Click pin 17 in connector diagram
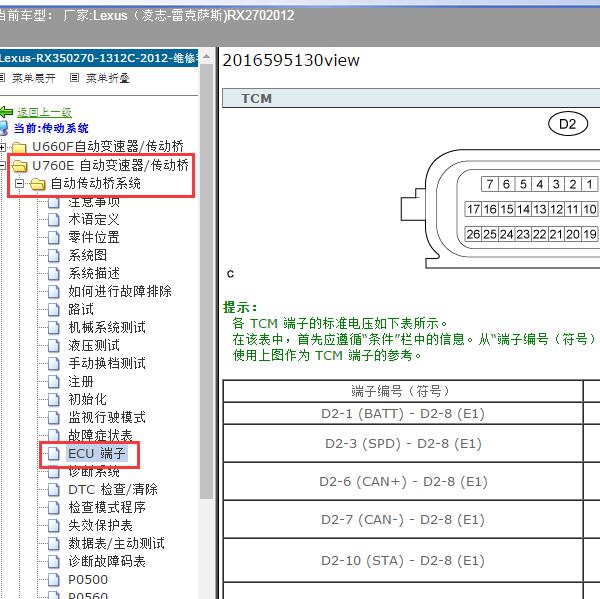 coord(473,209)
